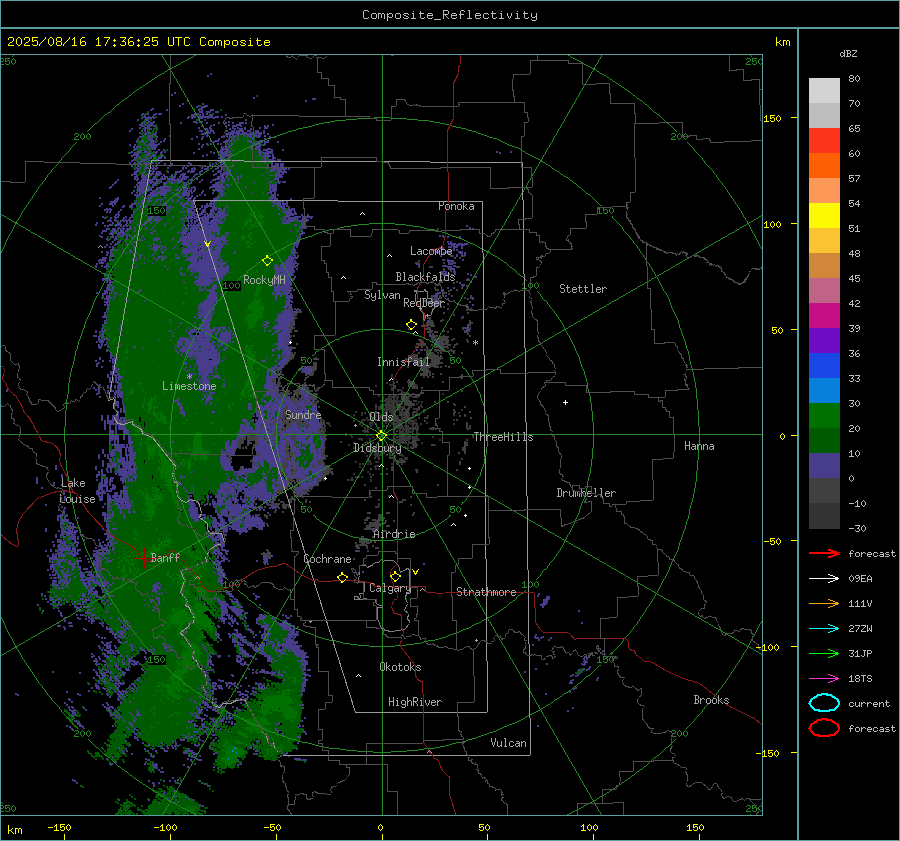Click the orange swatch between 60 and 57
This screenshot has width=900, height=841.
point(824,165)
